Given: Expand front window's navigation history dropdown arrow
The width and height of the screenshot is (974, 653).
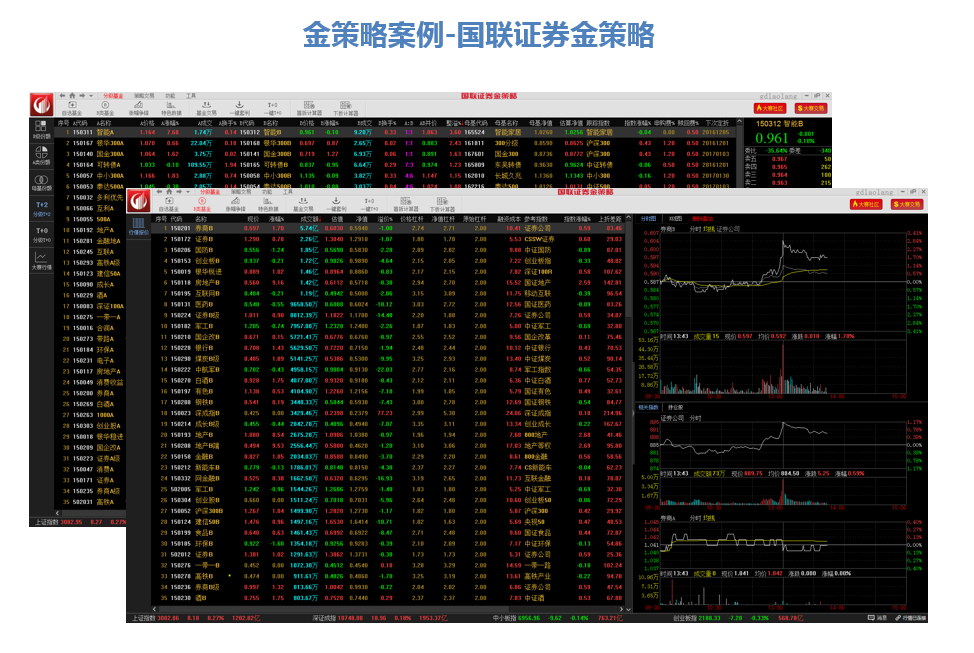Looking at the screenshot, I should [188, 193].
